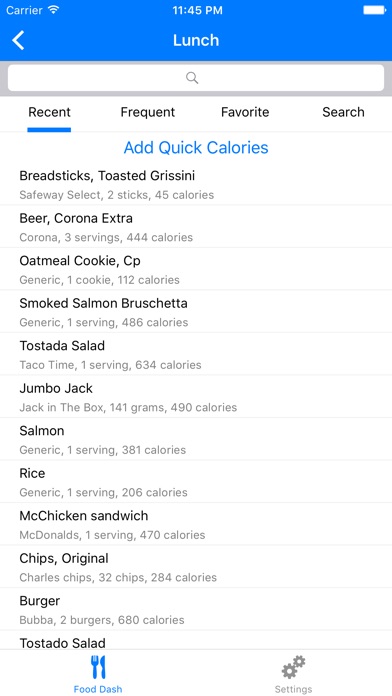The width and height of the screenshot is (392, 696).
Task: Select the Bubba Burger entry
Action: [196, 610]
